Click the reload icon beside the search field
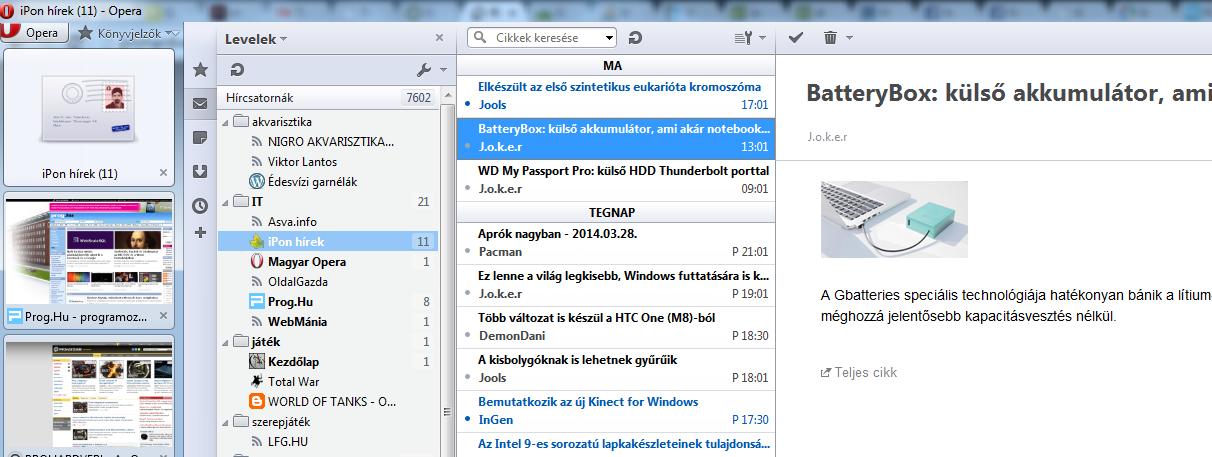The height and width of the screenshot is (457, 1212). tap(635, 38)
